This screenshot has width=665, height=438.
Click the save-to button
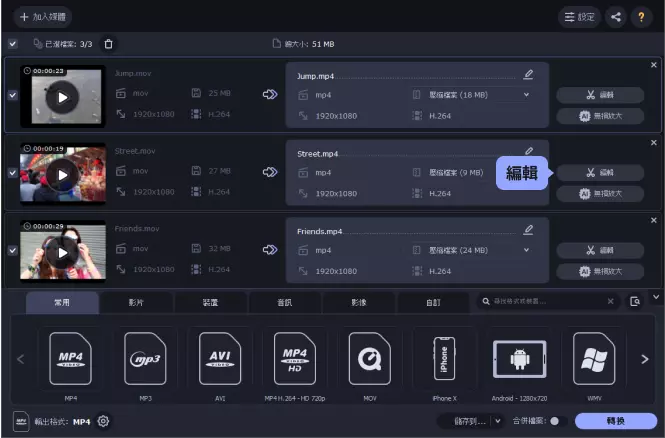tap(469, 421)
